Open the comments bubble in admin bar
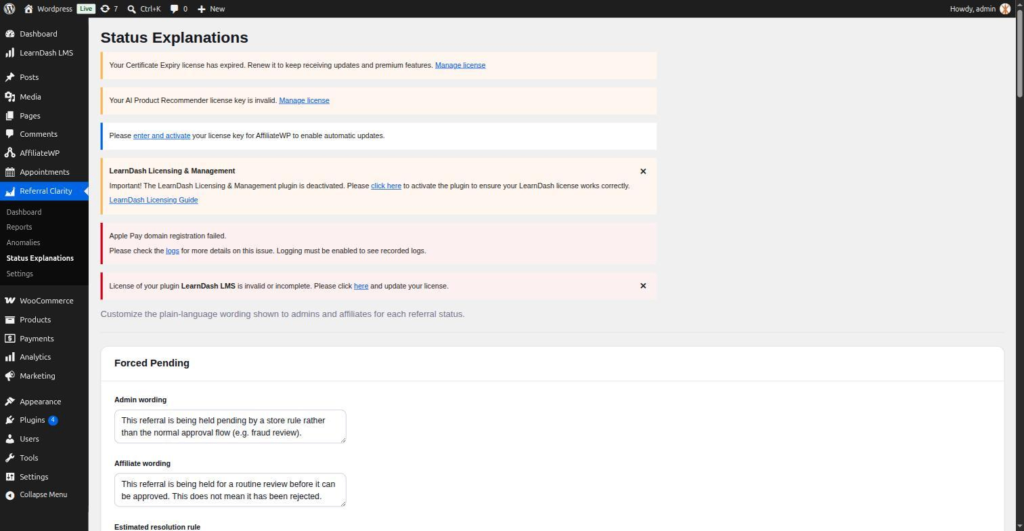This screenshot has width=1024, height=531. (174, 8)
